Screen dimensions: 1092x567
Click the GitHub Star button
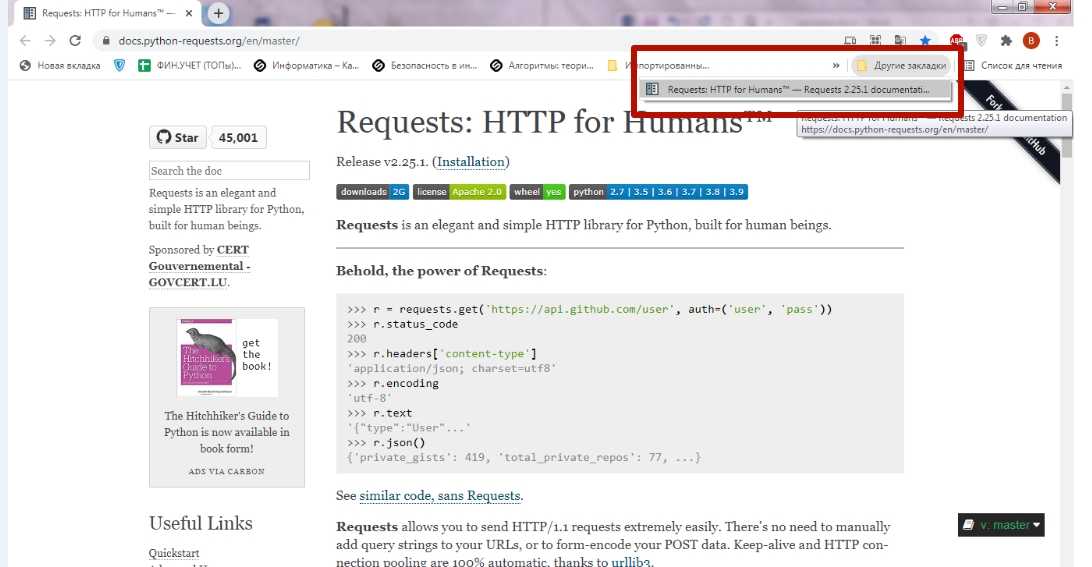coord(177,138)
